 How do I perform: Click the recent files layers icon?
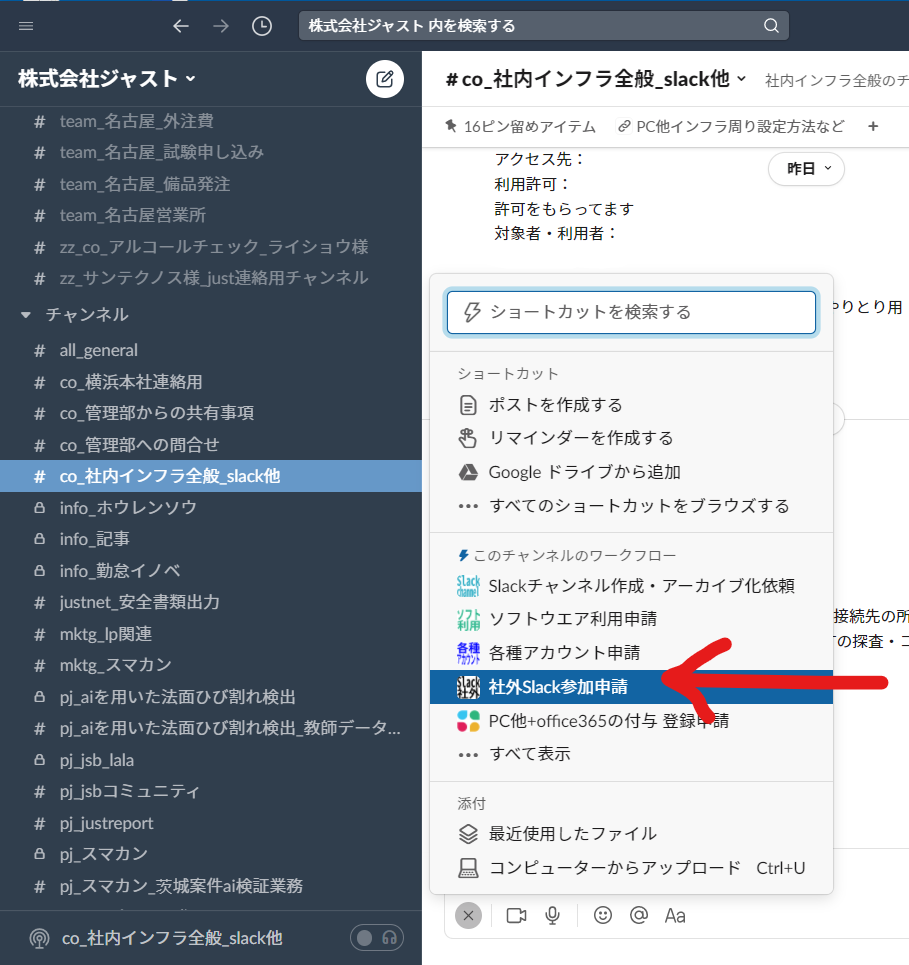pyautogui.click(x=468, y=834)
